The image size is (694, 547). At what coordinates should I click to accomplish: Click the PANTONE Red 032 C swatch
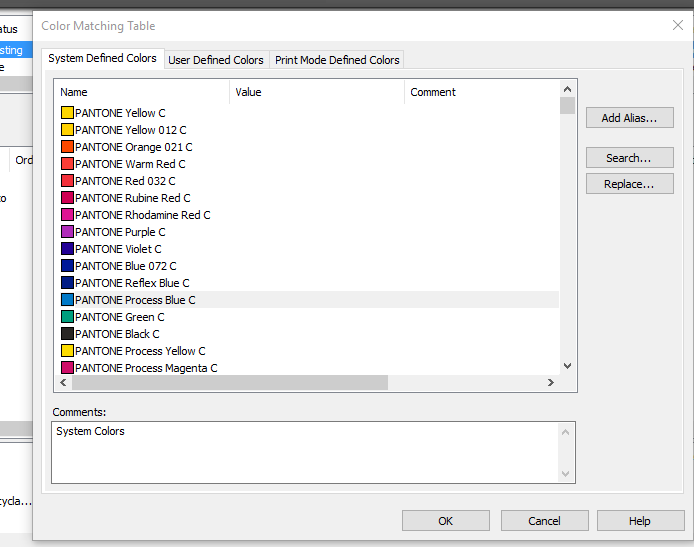(67, 181)
